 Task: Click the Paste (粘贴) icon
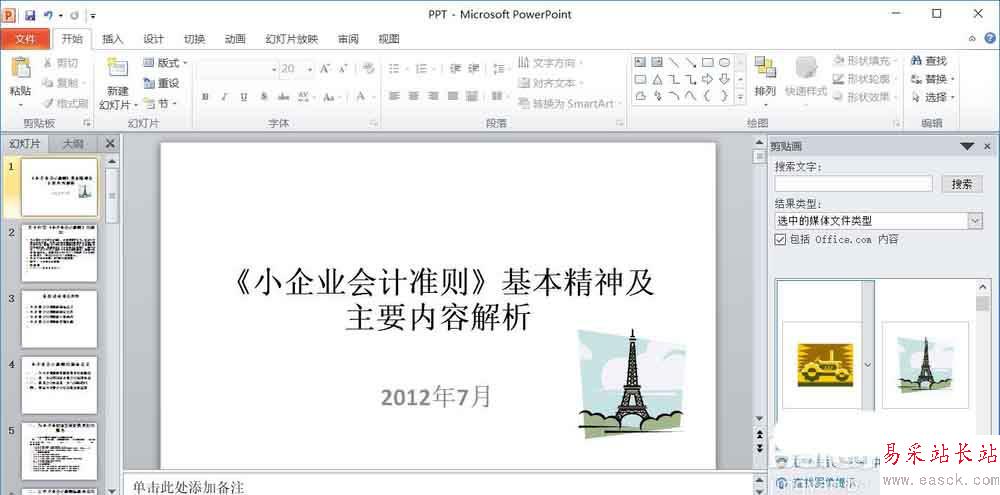click(21, 69)
